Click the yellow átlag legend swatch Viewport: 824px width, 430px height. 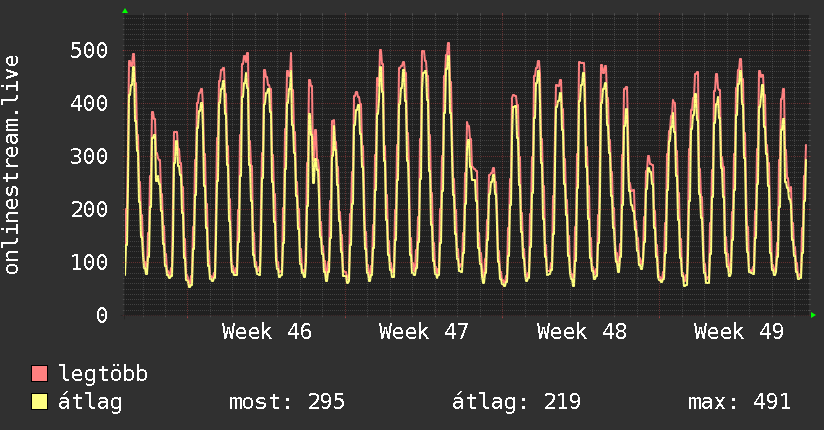(x=39, y=401)
